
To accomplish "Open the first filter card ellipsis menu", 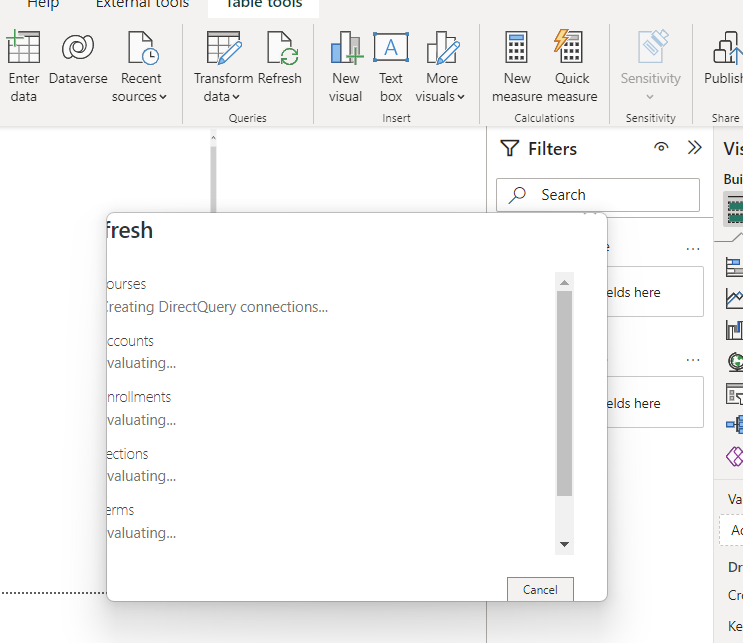I will [x=693, y=249].
